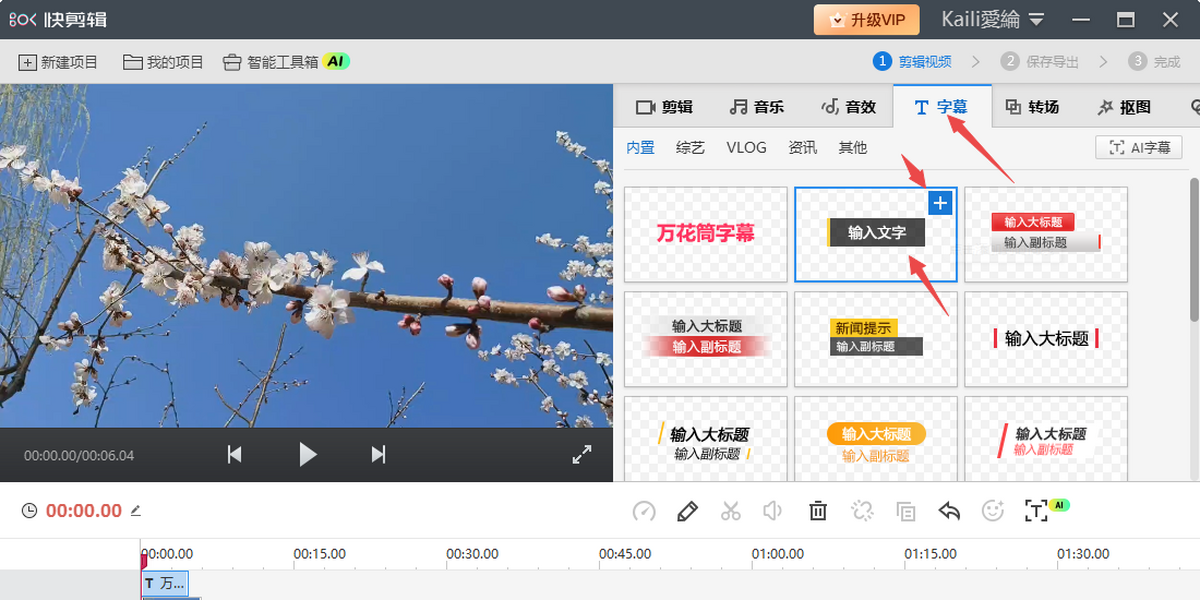Open the Kaili愛綸 account dropdown
Viewport: 1200px width, 600px height.
pyautogui.click(x=992, y=20)
